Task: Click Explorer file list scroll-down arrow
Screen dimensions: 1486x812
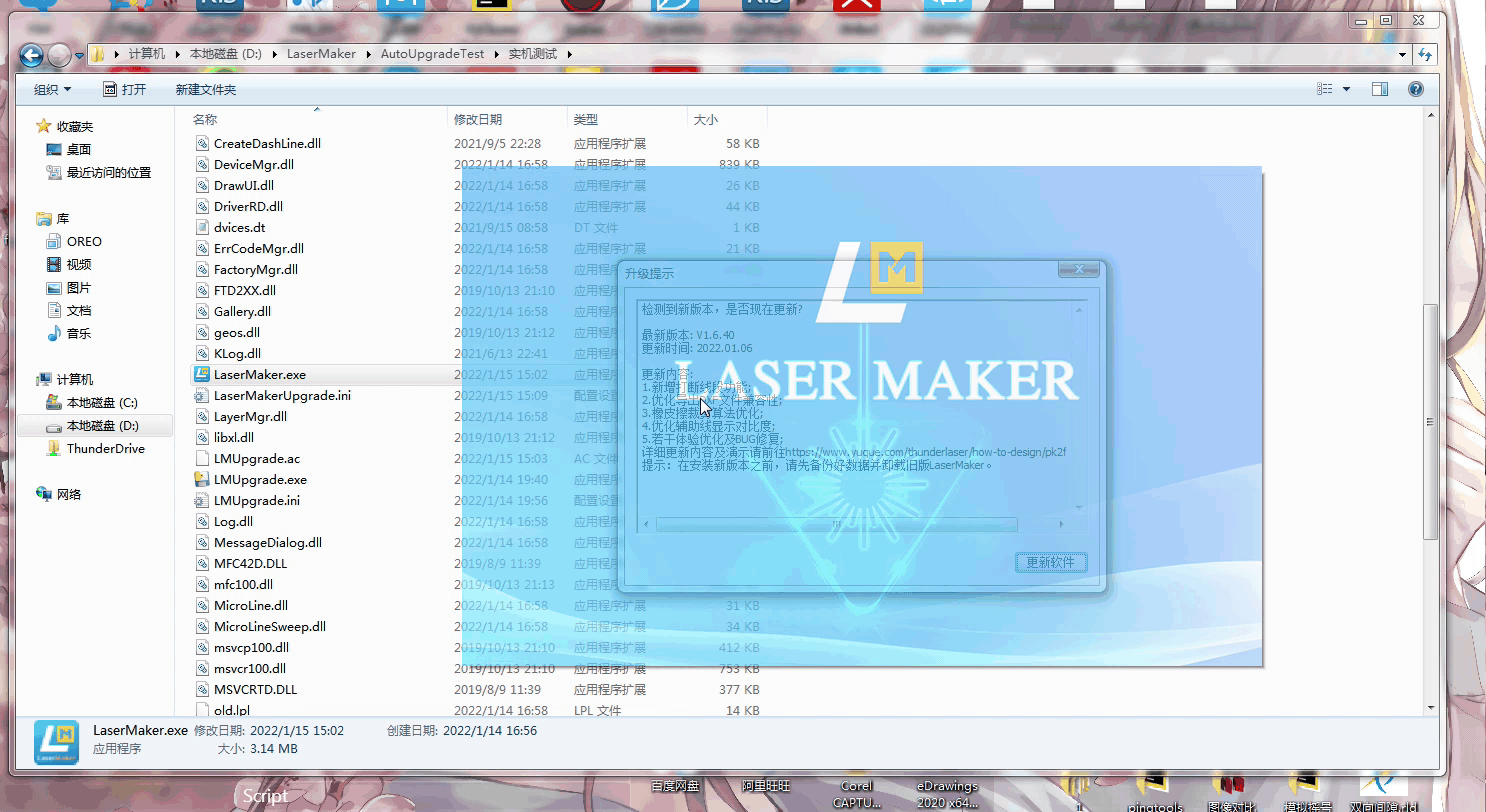Action: pyautogui.click(x=1430, y=709)
